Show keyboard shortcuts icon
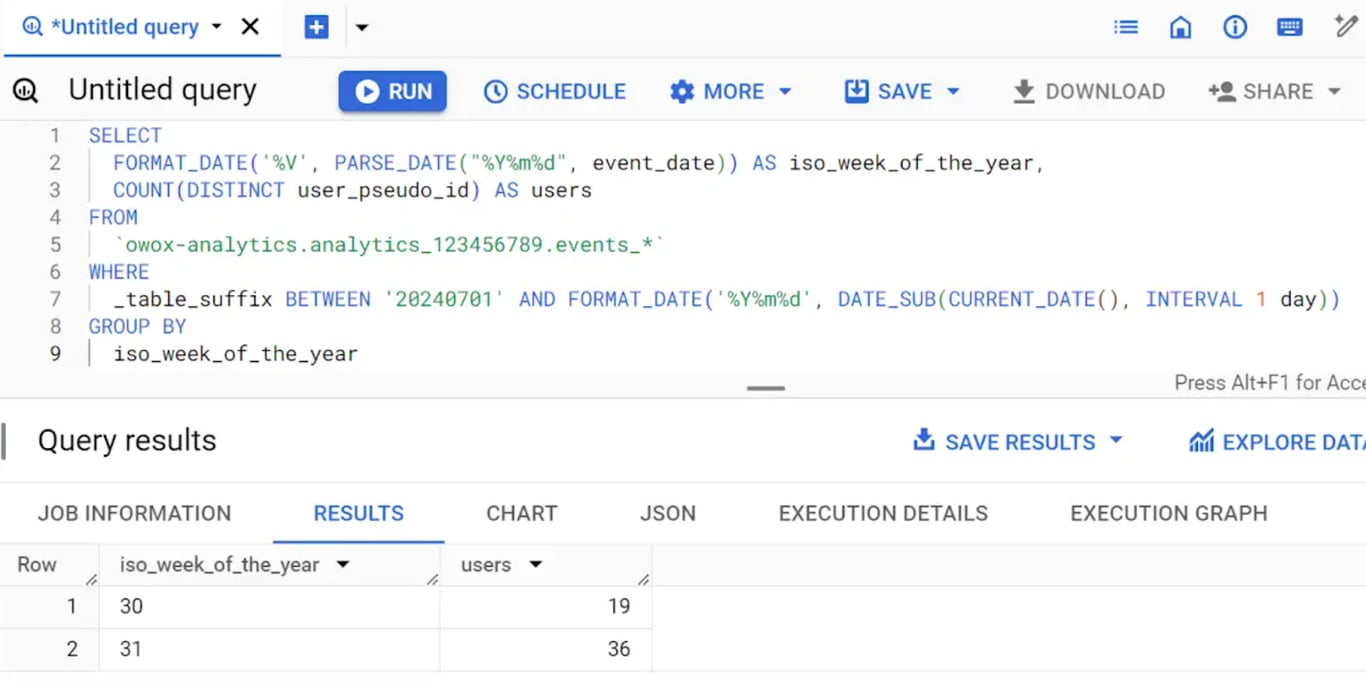Screen dimensions: 1366x682 (x=1290, y=27)
